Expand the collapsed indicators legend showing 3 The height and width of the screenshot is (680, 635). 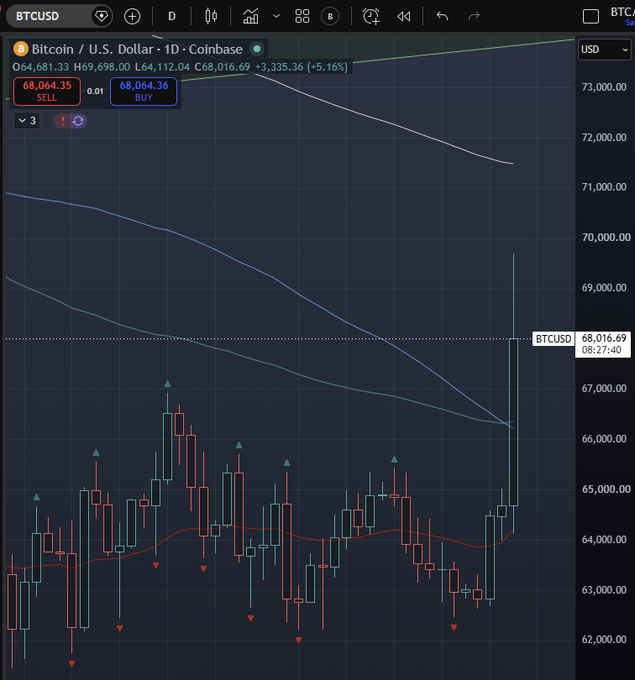click(27, 121)
